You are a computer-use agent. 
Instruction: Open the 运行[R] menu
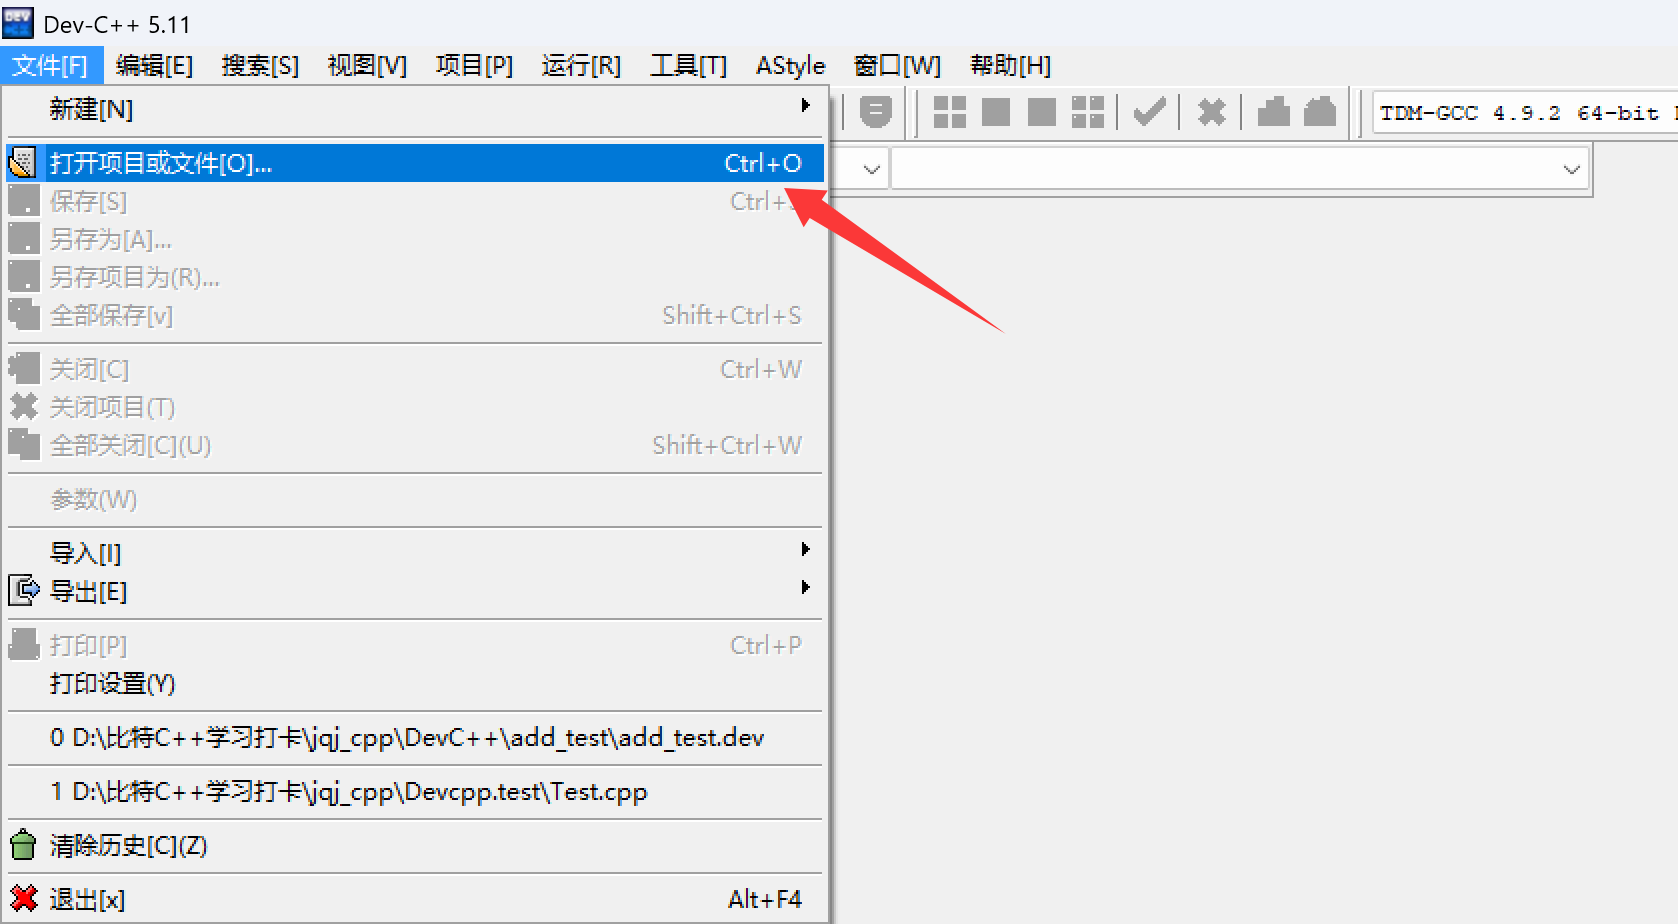581,66
